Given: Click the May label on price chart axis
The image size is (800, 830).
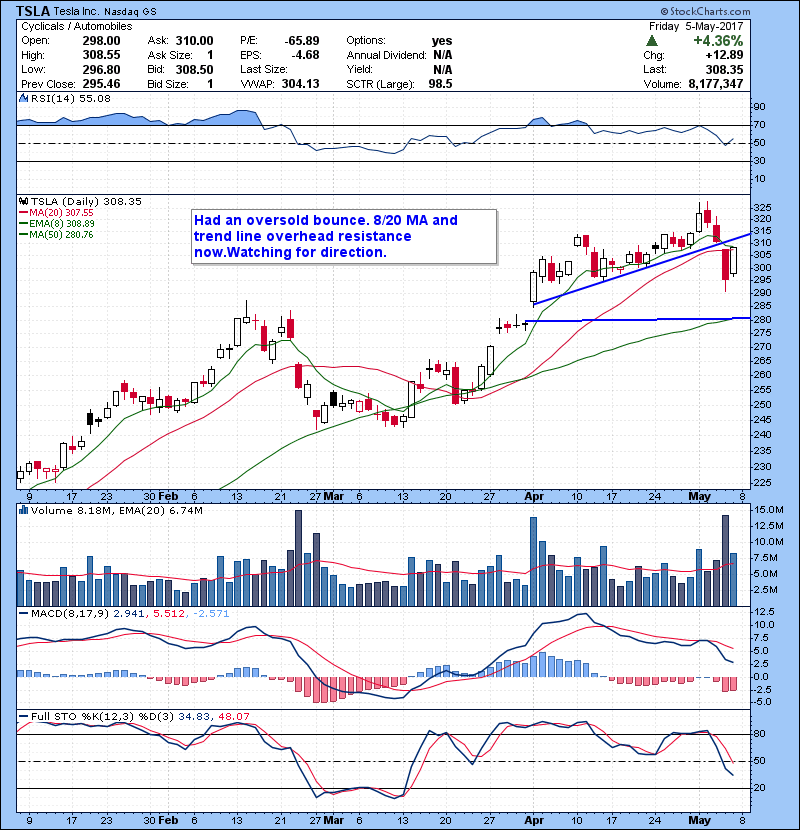Looking at the screenshot, I should (x=699, y=497).
